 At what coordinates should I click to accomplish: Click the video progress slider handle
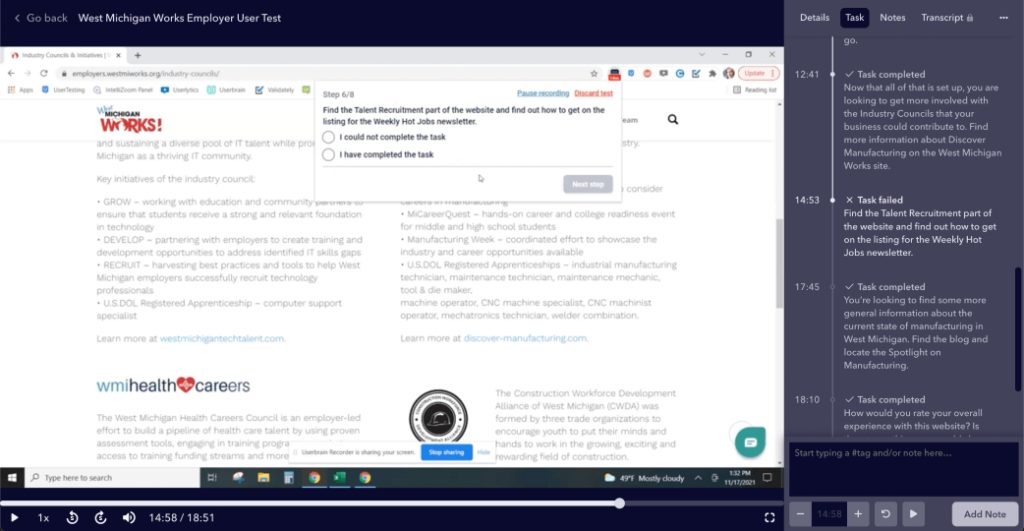[x=619, y=503]
